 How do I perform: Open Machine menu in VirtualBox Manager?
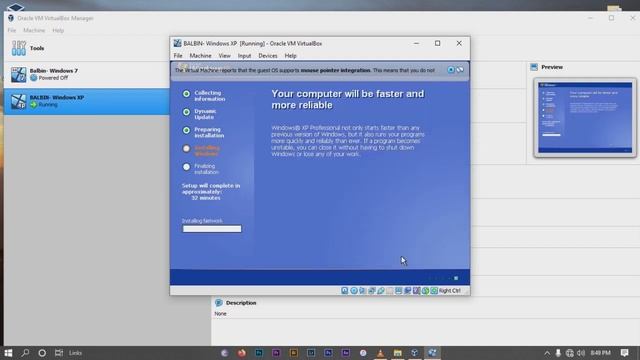click(34, 30)
